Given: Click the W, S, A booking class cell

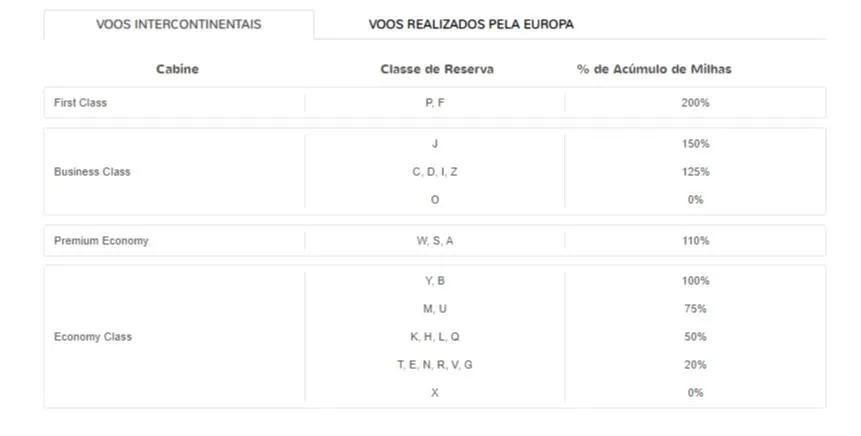Looking at the screenshot, I should click(x=435, y=241).
